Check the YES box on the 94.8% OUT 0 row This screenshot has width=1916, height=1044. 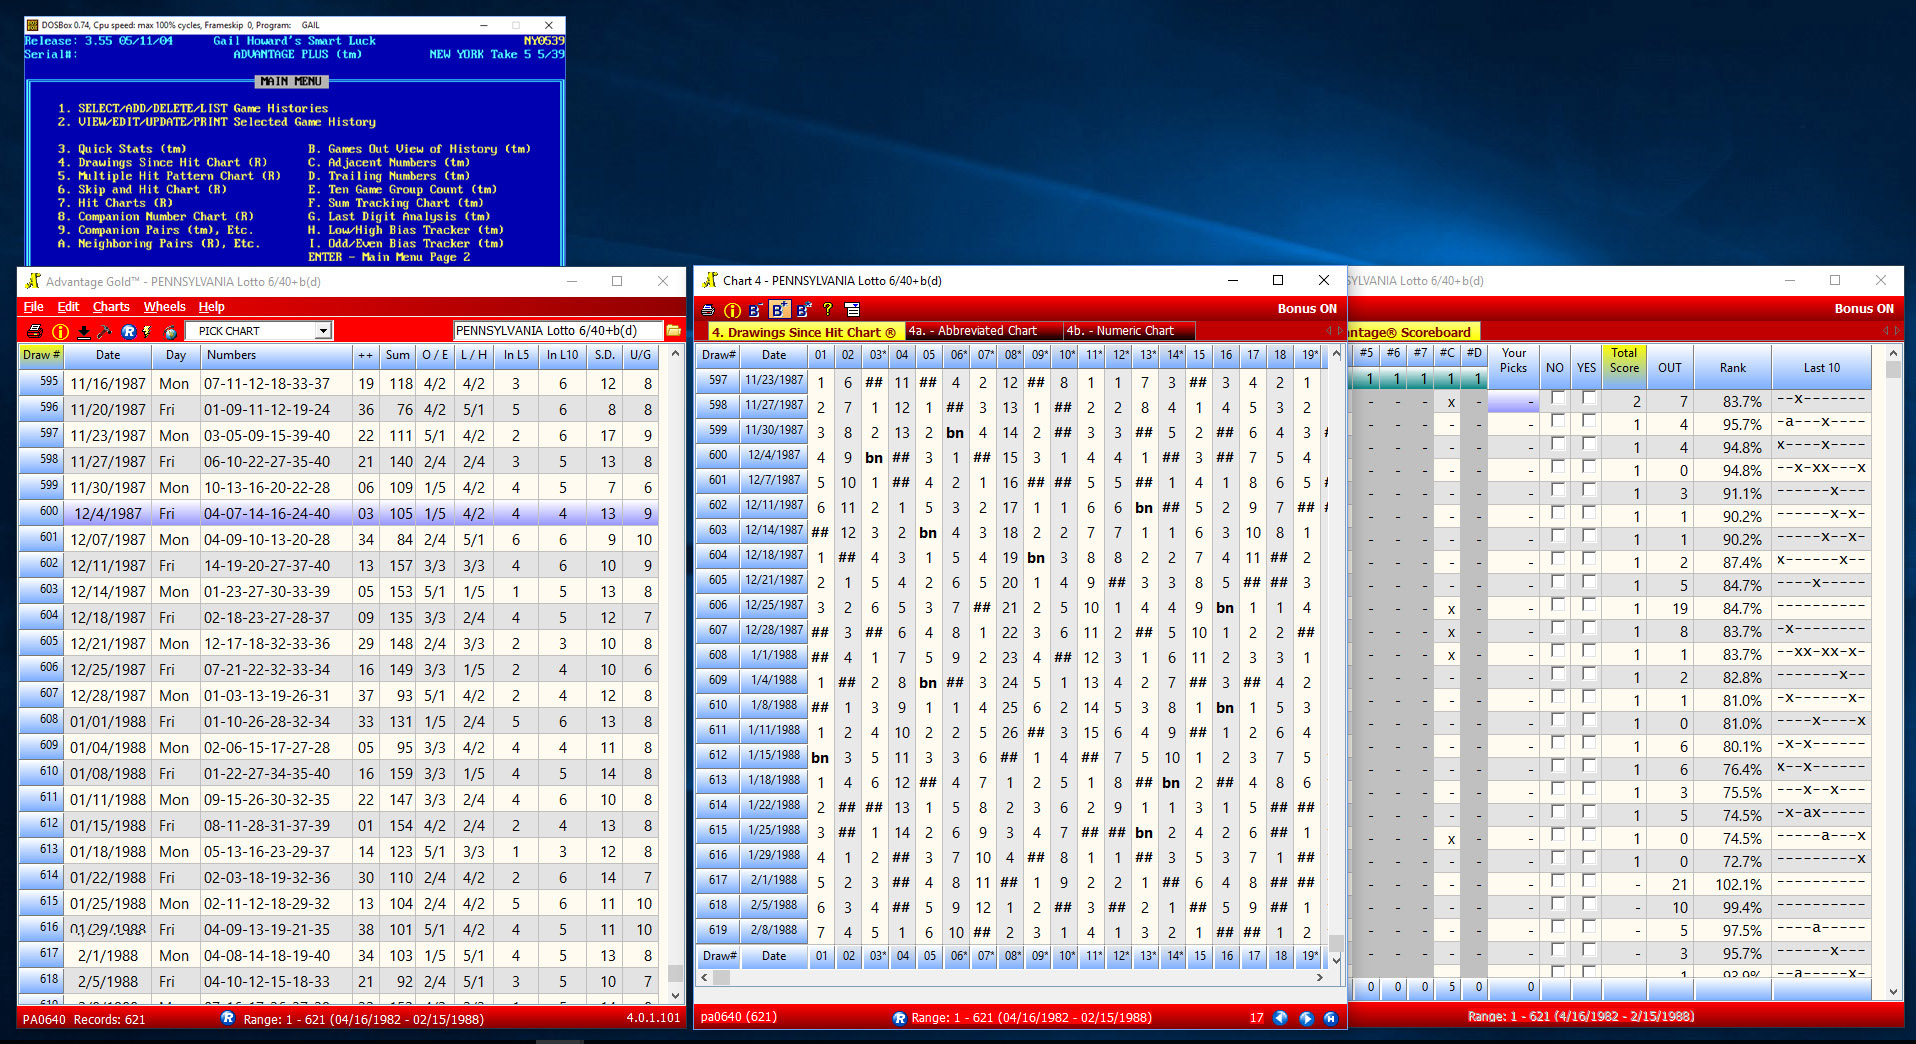pyautogui.click(x=1588, y=467)
